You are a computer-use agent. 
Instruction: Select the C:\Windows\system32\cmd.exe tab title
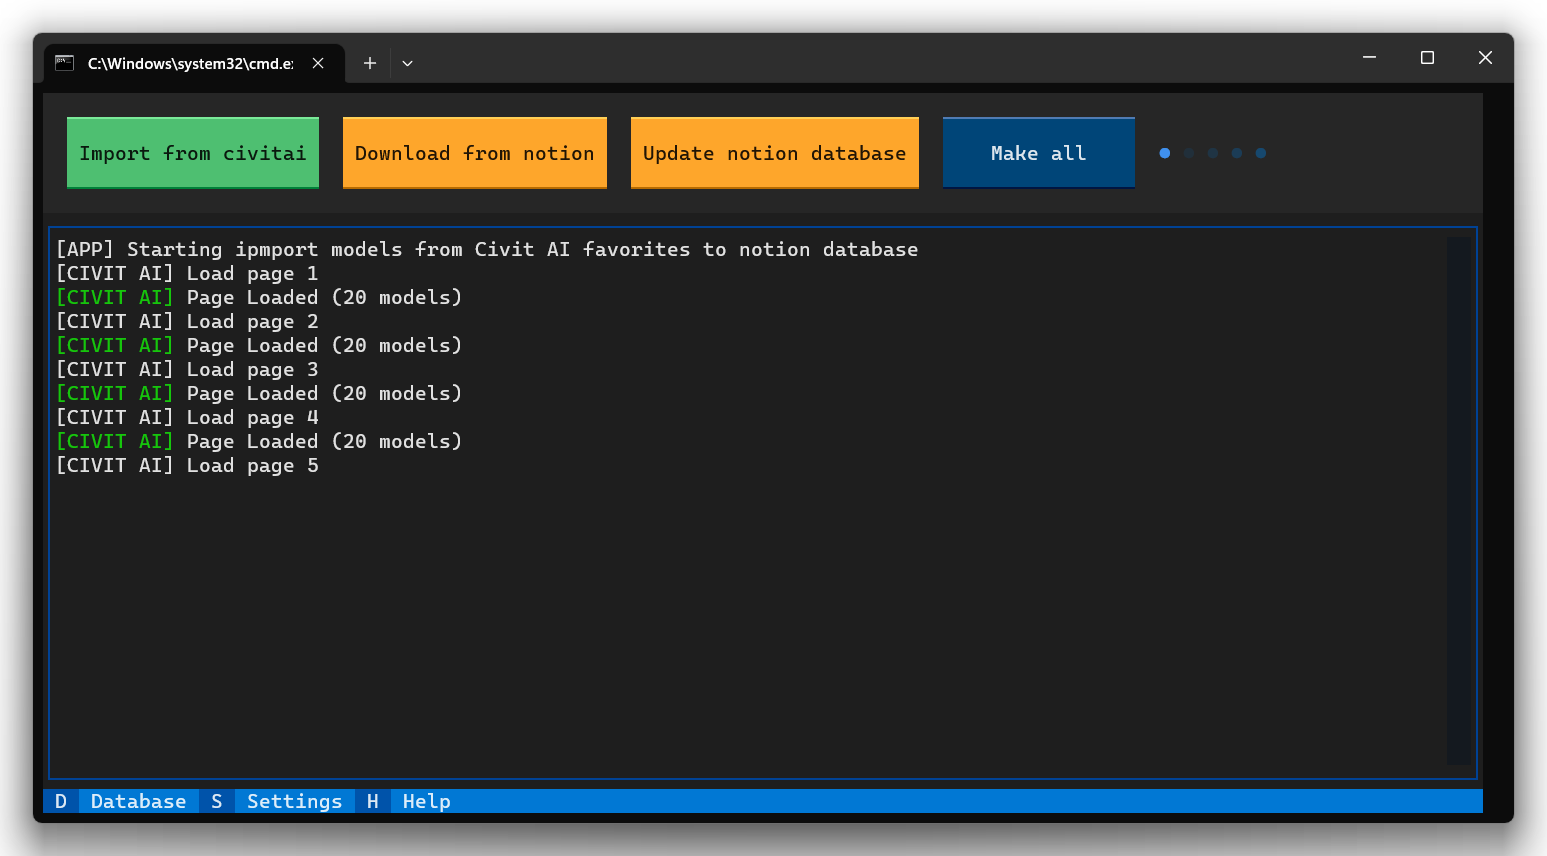point(190,63)
